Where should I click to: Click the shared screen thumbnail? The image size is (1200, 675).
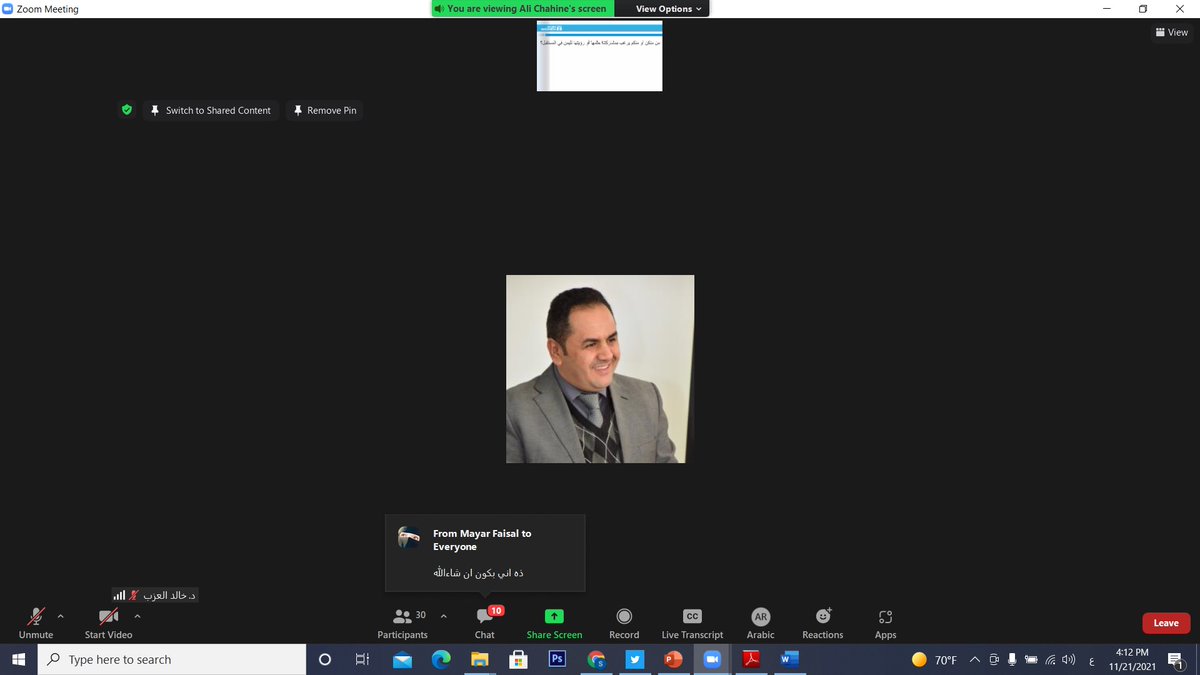click(599, 58)
